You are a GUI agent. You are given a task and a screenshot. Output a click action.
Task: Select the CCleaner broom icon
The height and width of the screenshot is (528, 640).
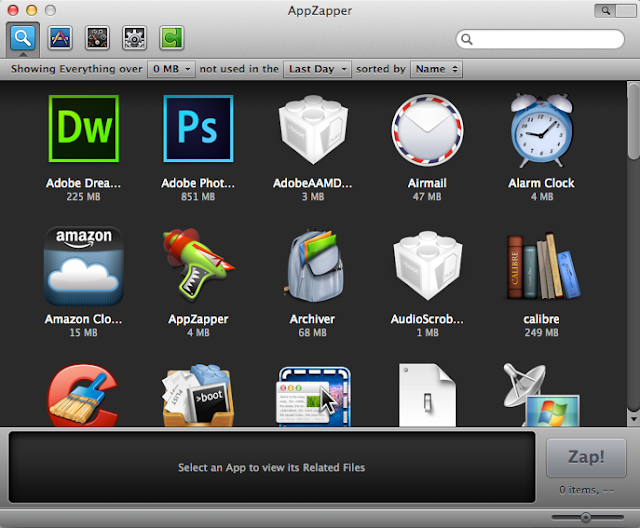[83, 395]
